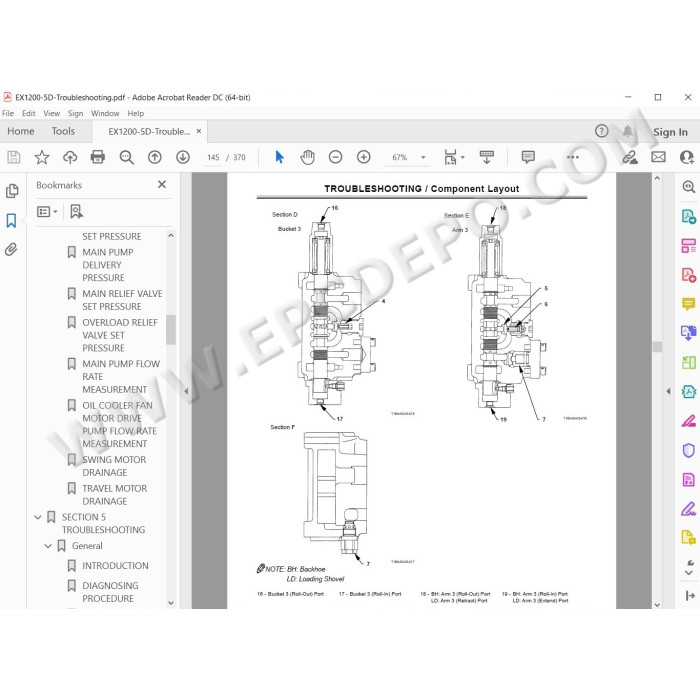The height and width of the screenshot is (700, 700).
Task: Open the Edit menu
Action: coord(29,113)
